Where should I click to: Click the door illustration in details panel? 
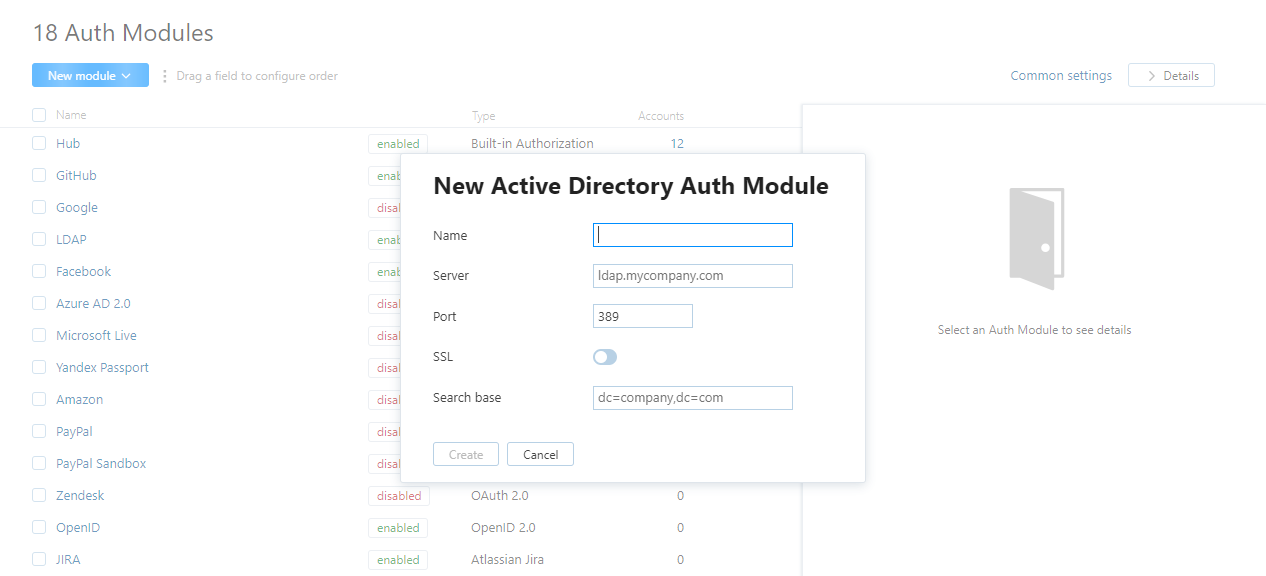point(1036,237)
